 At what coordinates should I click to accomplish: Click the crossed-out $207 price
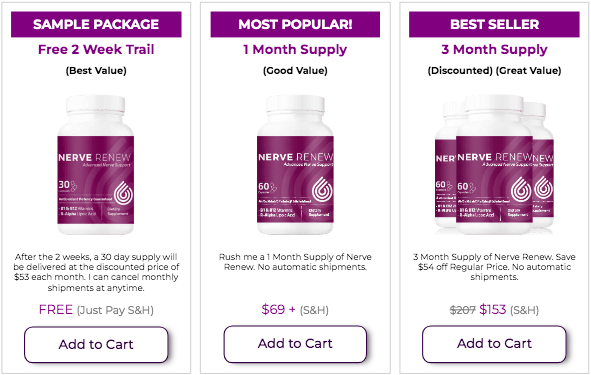pyautogui.click(x=463, y=310)
